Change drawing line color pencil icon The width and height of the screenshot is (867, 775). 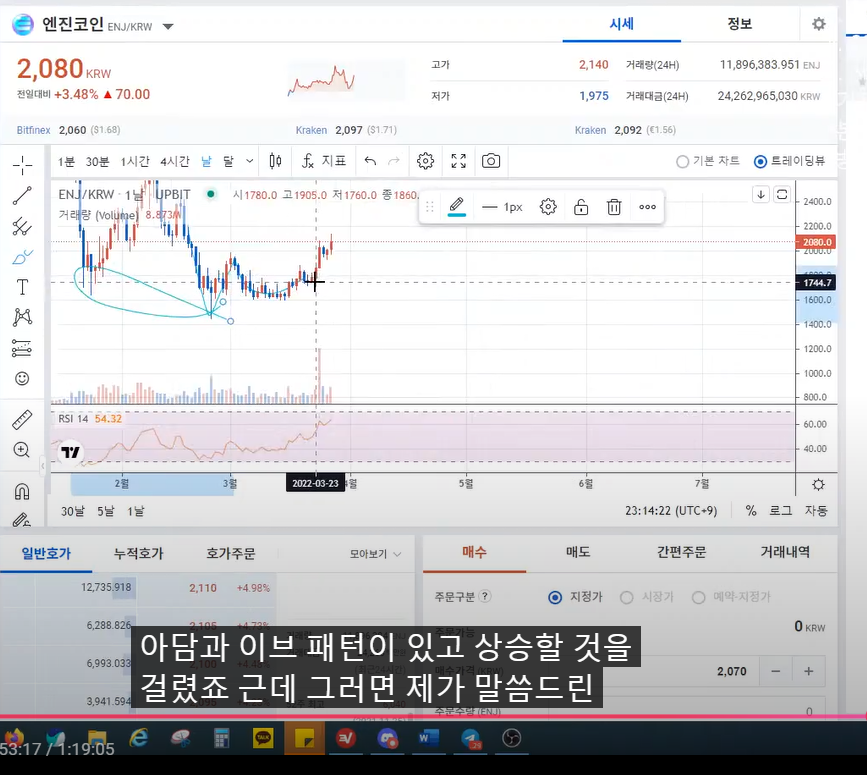pyautogui.click(x=456, y=207)
